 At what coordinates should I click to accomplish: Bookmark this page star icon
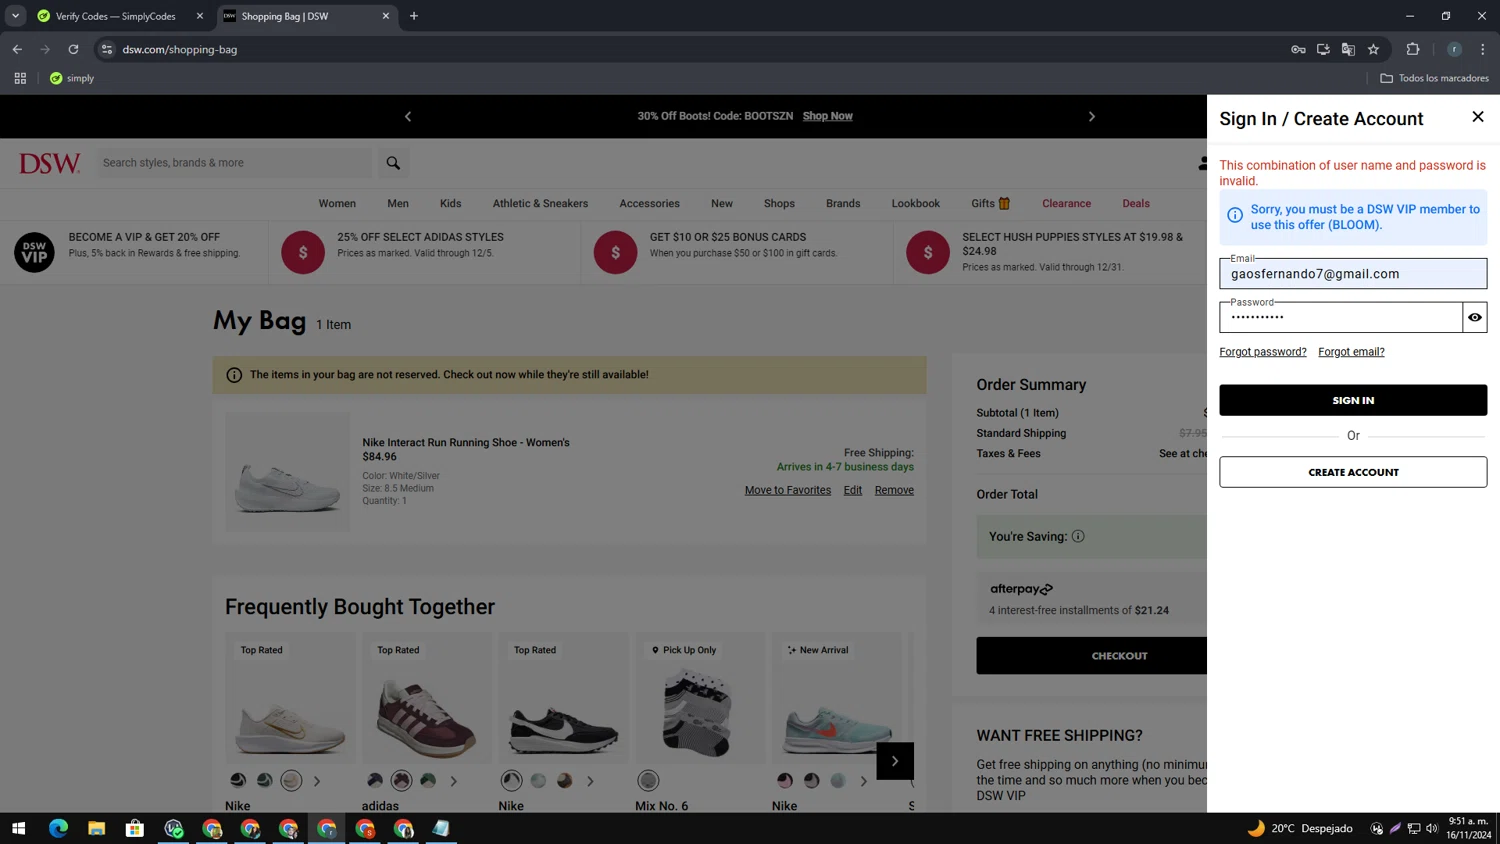tap(1373, 49)
